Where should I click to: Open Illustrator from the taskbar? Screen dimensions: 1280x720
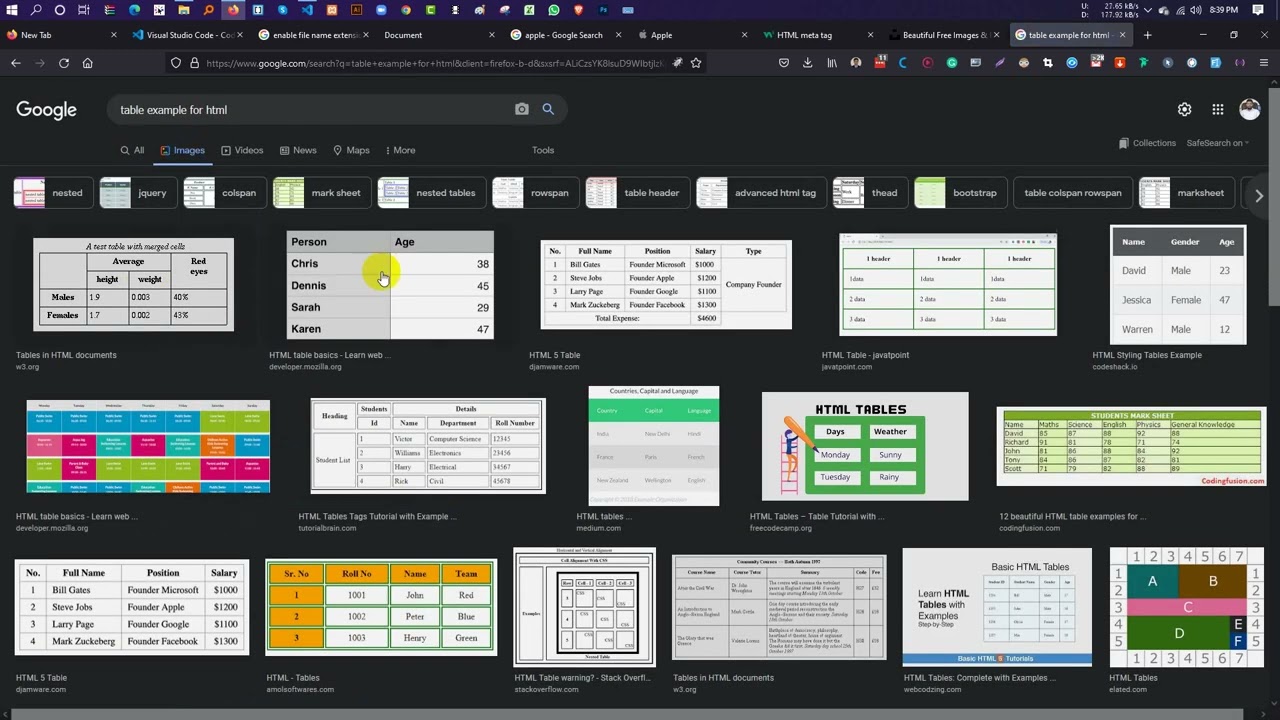357,10
